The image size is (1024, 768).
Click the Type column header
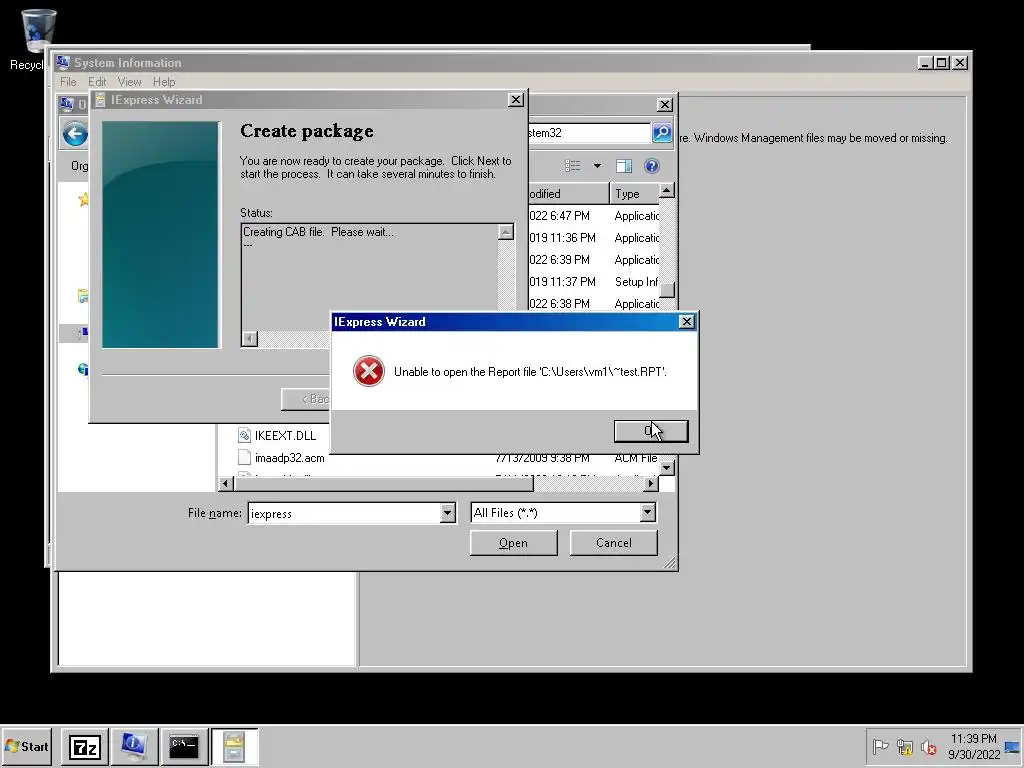pos(634,194)
